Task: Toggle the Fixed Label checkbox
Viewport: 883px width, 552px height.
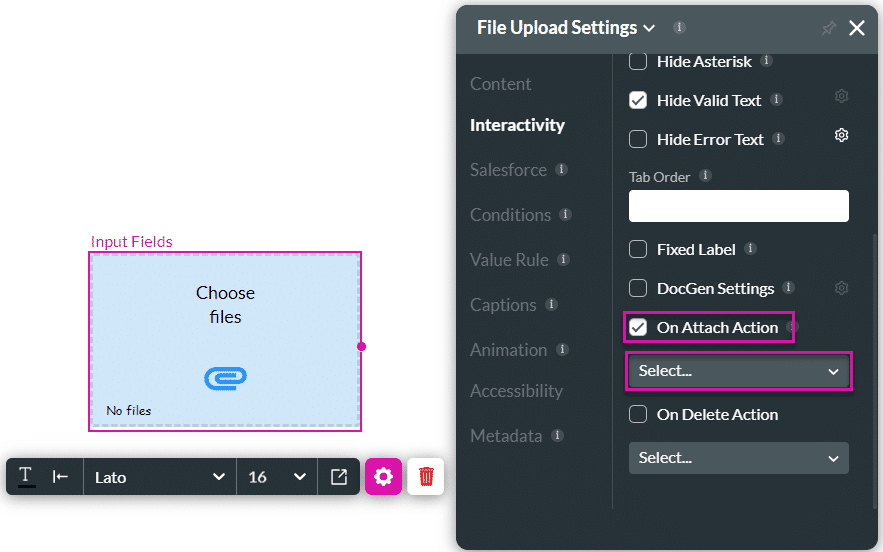Action: coord(638,249)
